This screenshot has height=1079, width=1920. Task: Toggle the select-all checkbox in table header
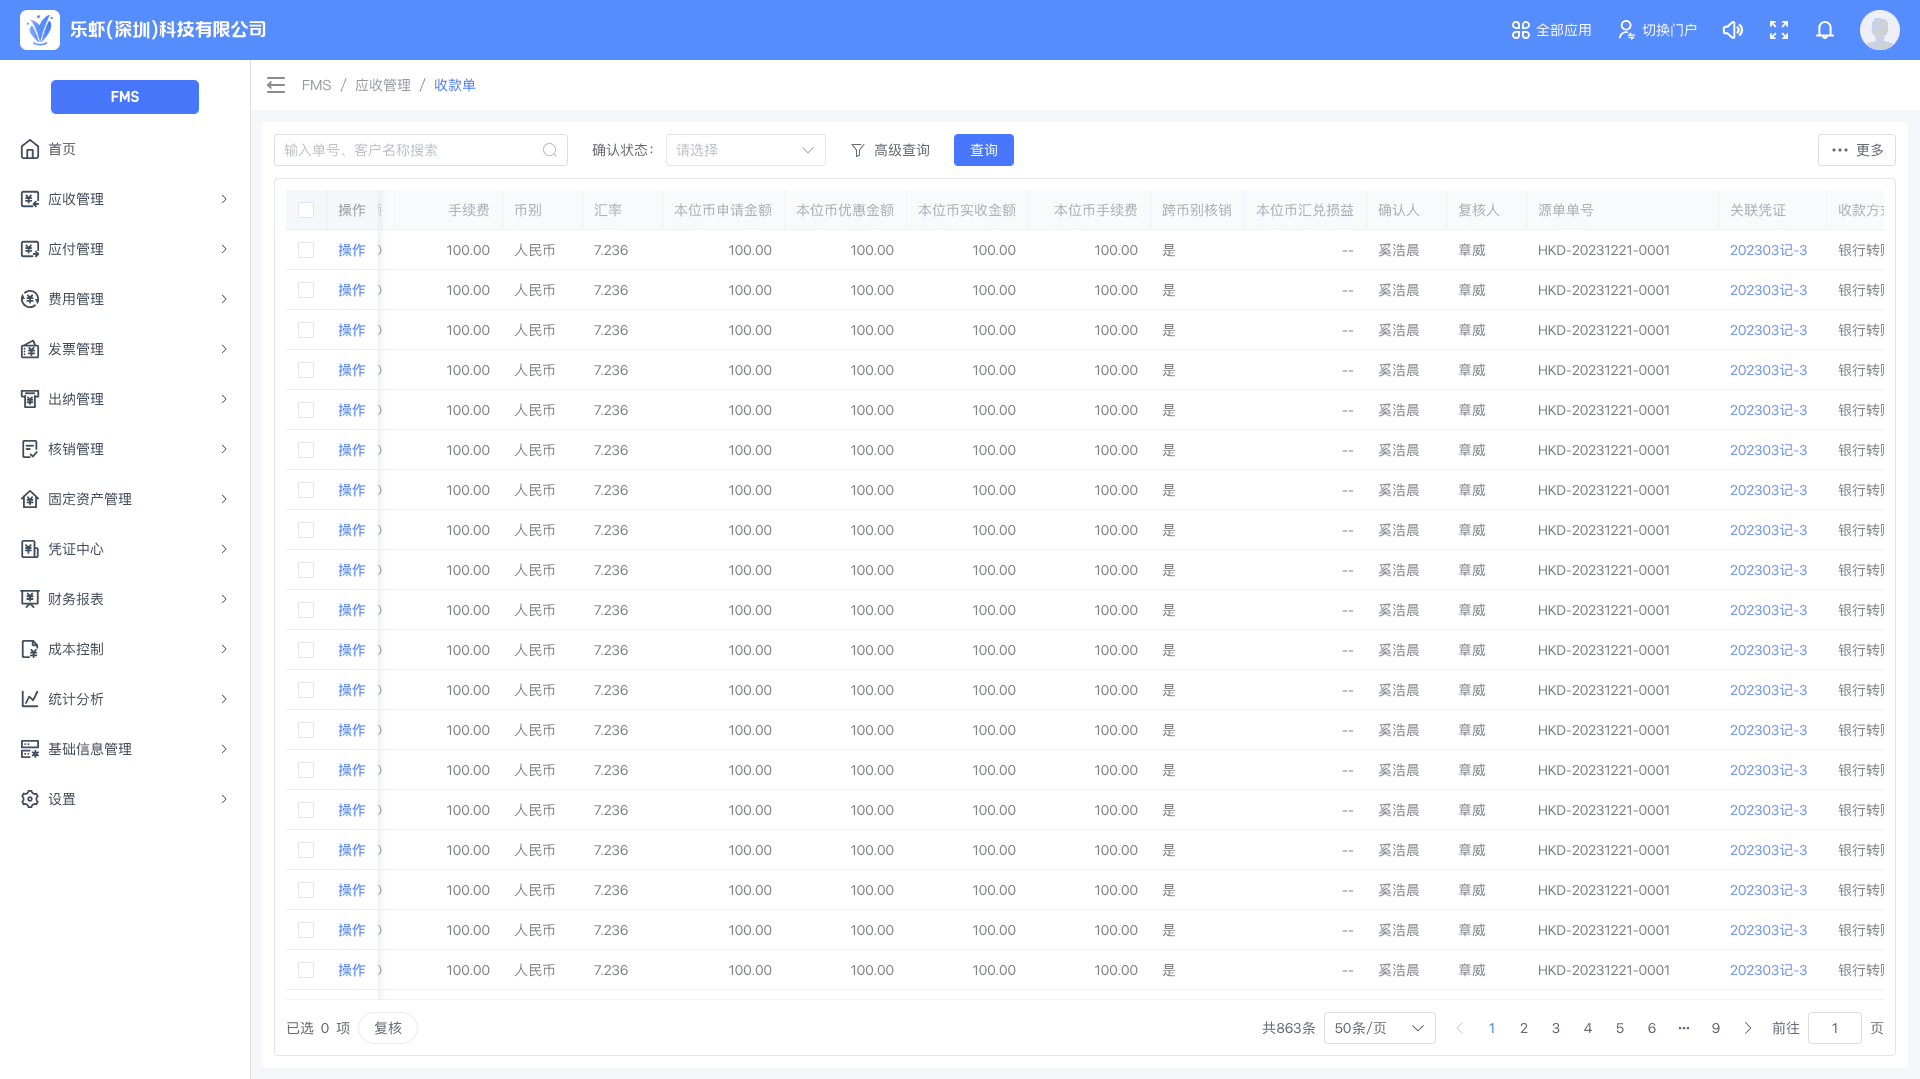point(306,210)
